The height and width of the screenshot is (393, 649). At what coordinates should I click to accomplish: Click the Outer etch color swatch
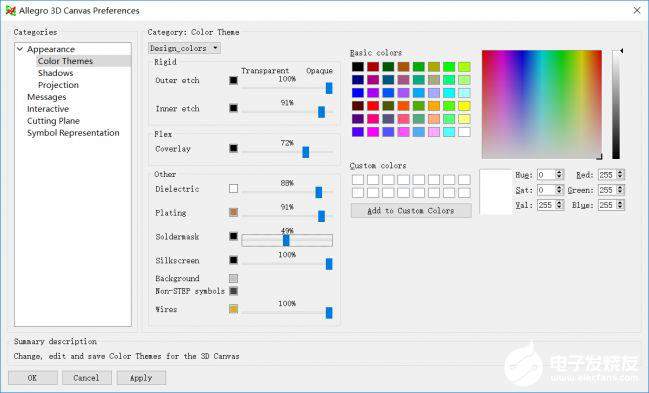click(233, 80)
